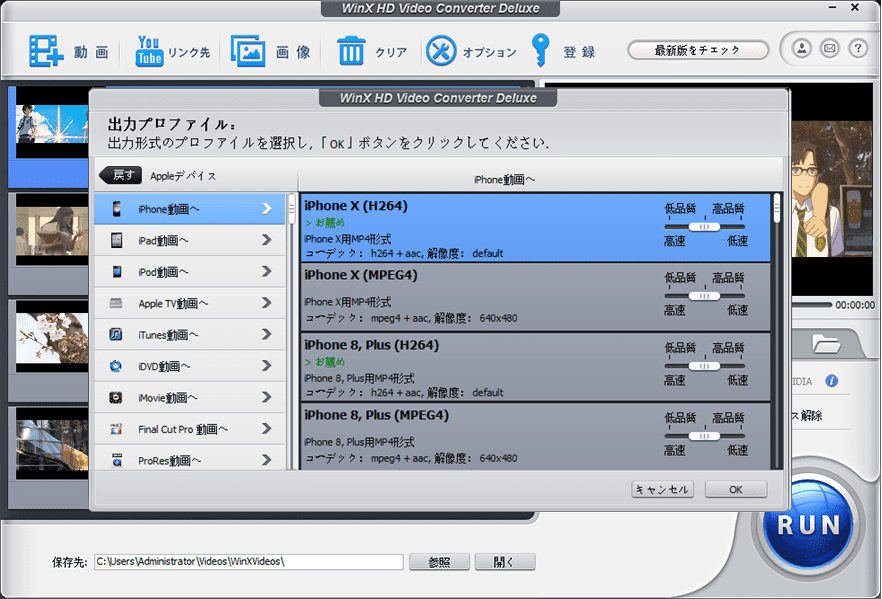Adjust the iPhone X (H264) quality slider

(704, 226)
